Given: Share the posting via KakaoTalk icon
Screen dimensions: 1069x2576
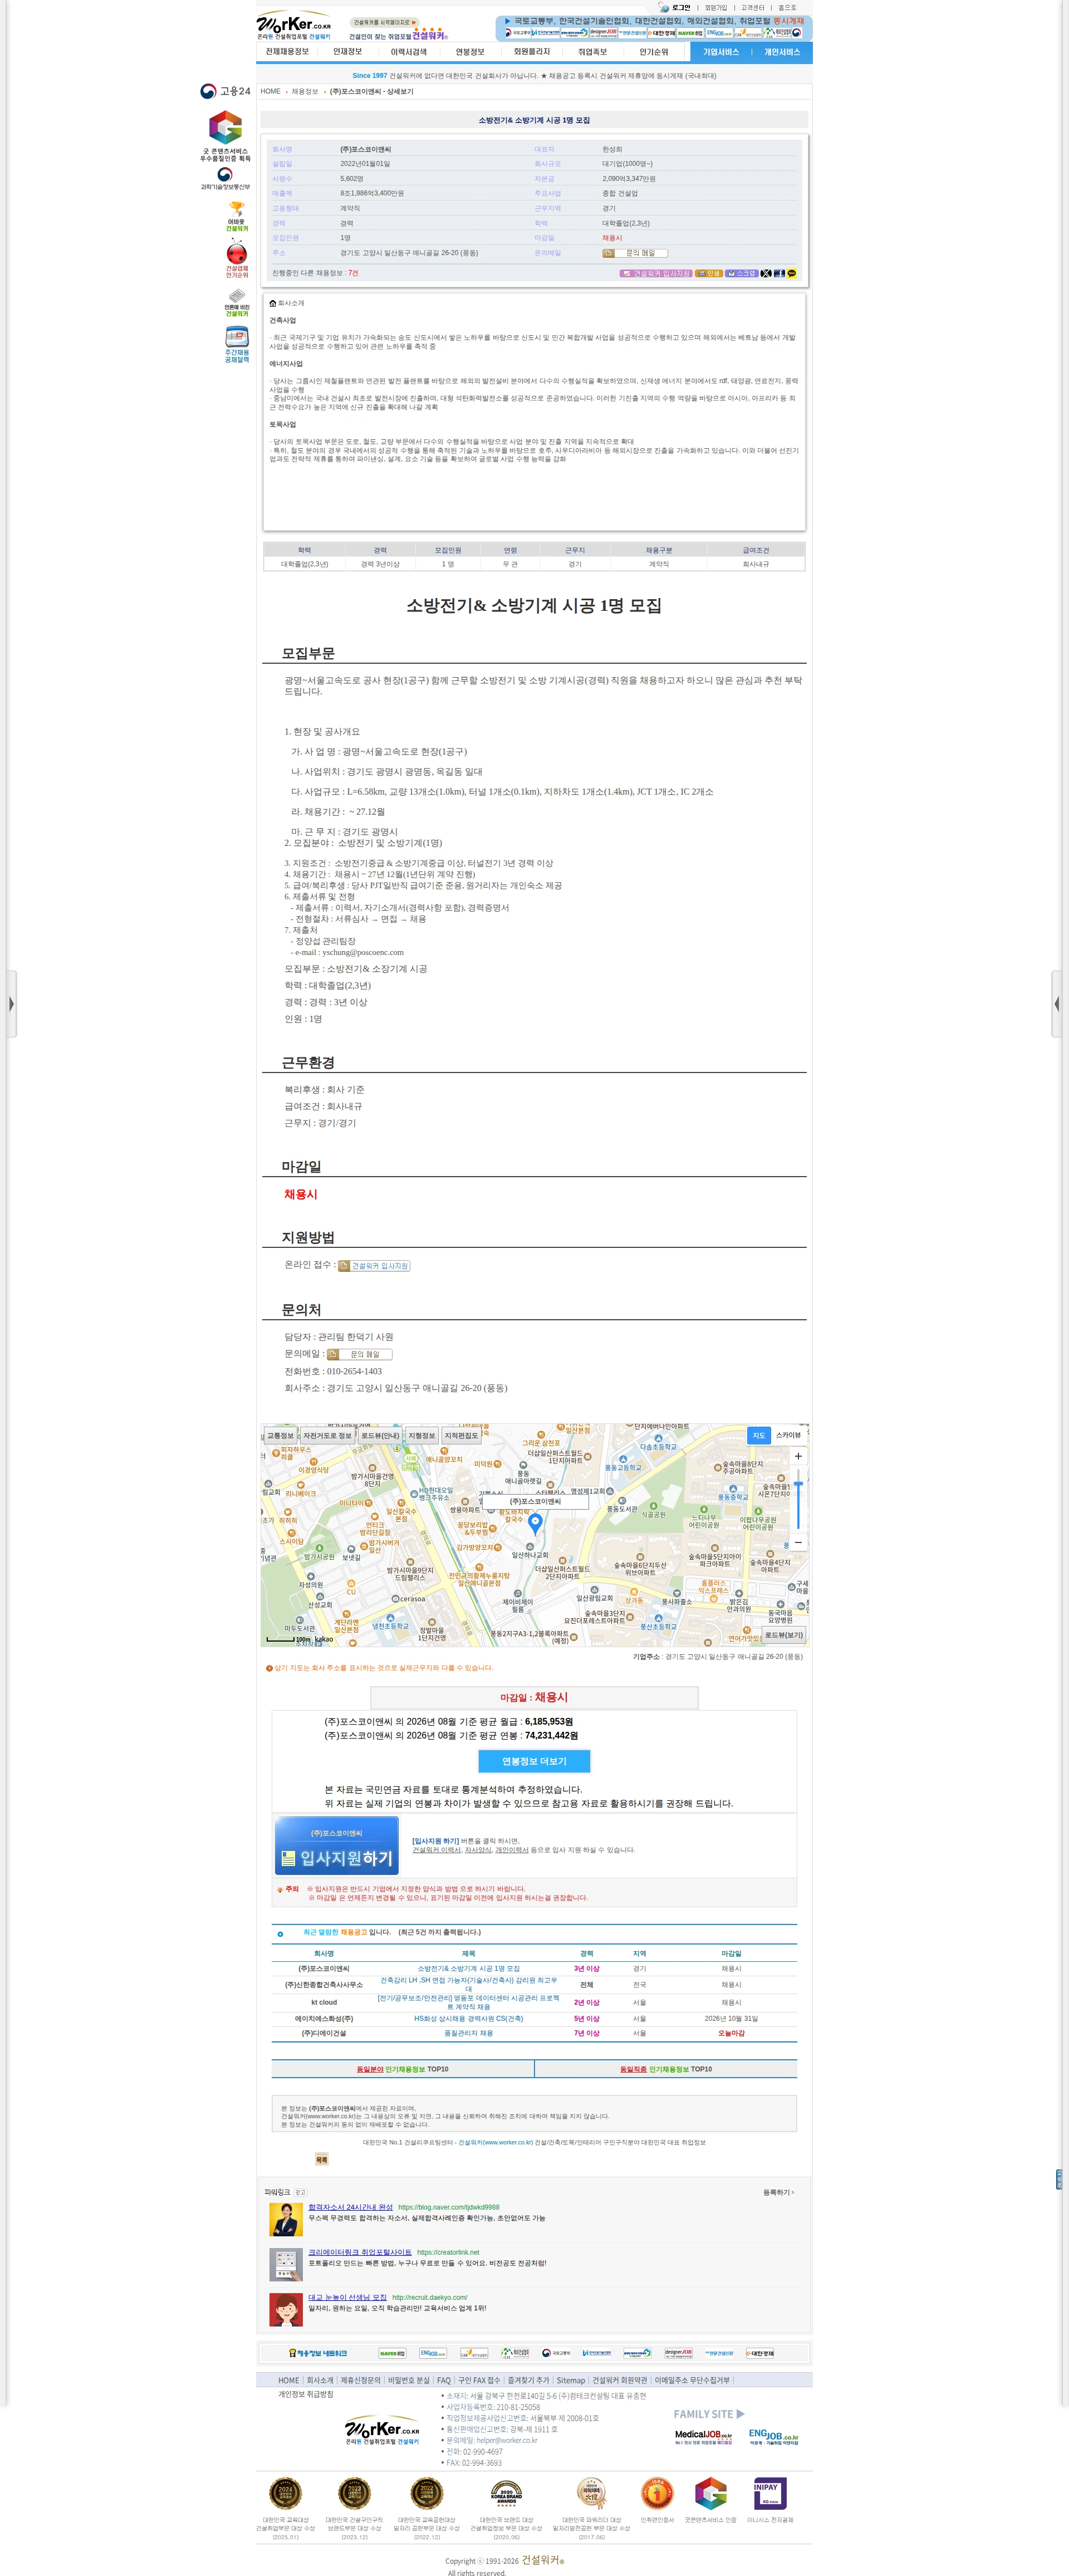Looking at the screenshot, I should point(791,273).
